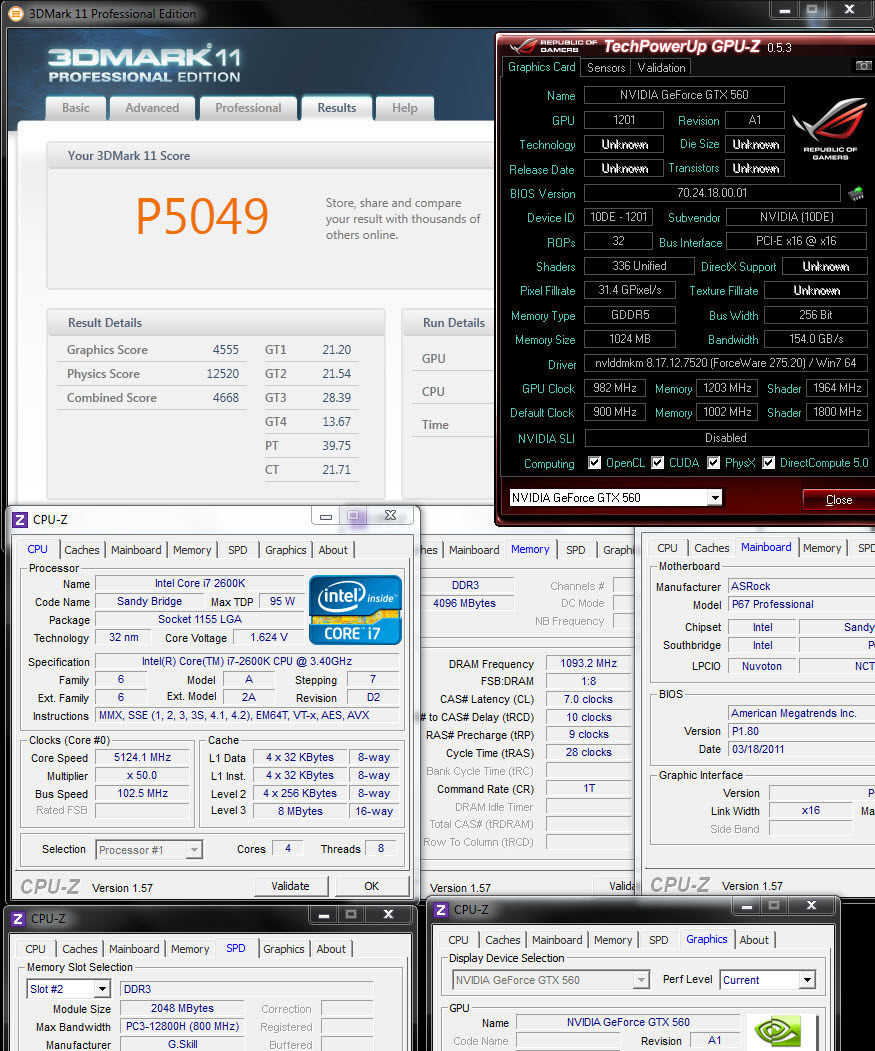
Task: Toggle the PhysX checkbox in GPU-Z
Action: click(713, 462)
